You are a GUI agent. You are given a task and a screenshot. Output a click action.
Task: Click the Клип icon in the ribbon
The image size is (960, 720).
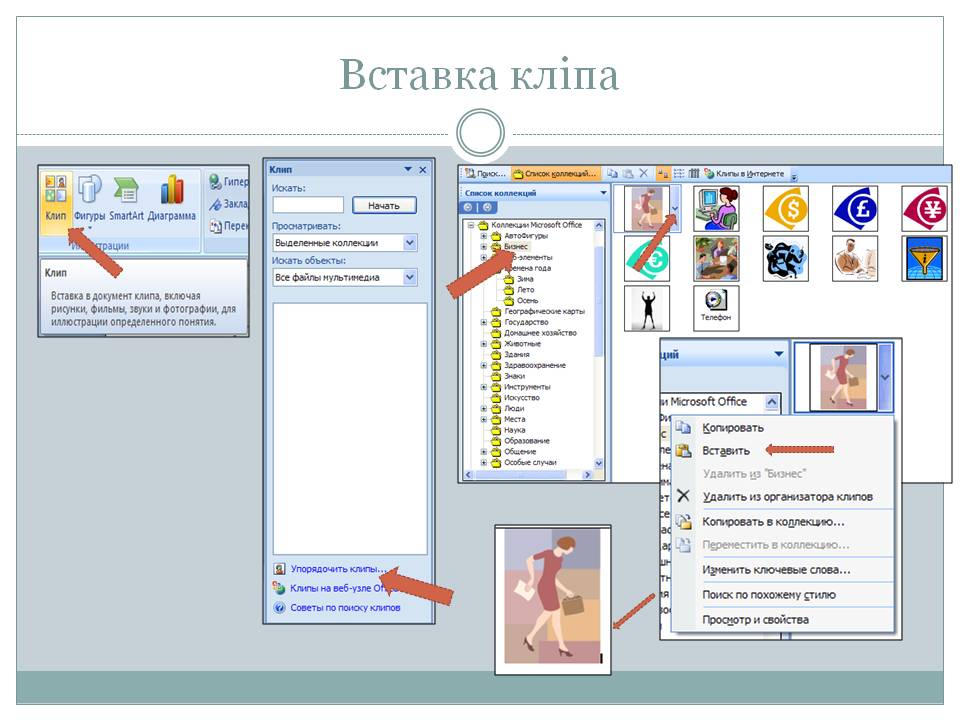pyautogui.click(x=56, y=197)
